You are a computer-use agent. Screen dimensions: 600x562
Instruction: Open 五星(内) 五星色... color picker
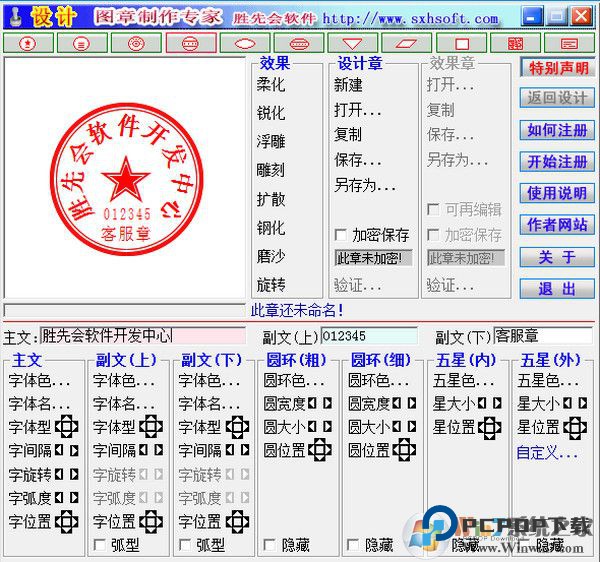click(x=463, y=380)
